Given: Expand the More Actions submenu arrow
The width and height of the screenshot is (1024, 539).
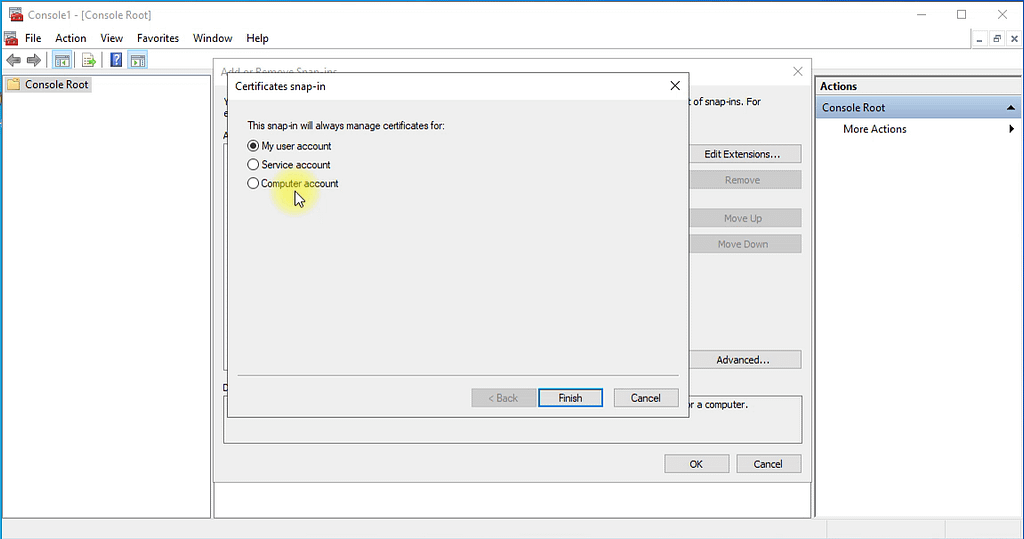Looking at the screenshot, I should click(x=1011, y=129).
